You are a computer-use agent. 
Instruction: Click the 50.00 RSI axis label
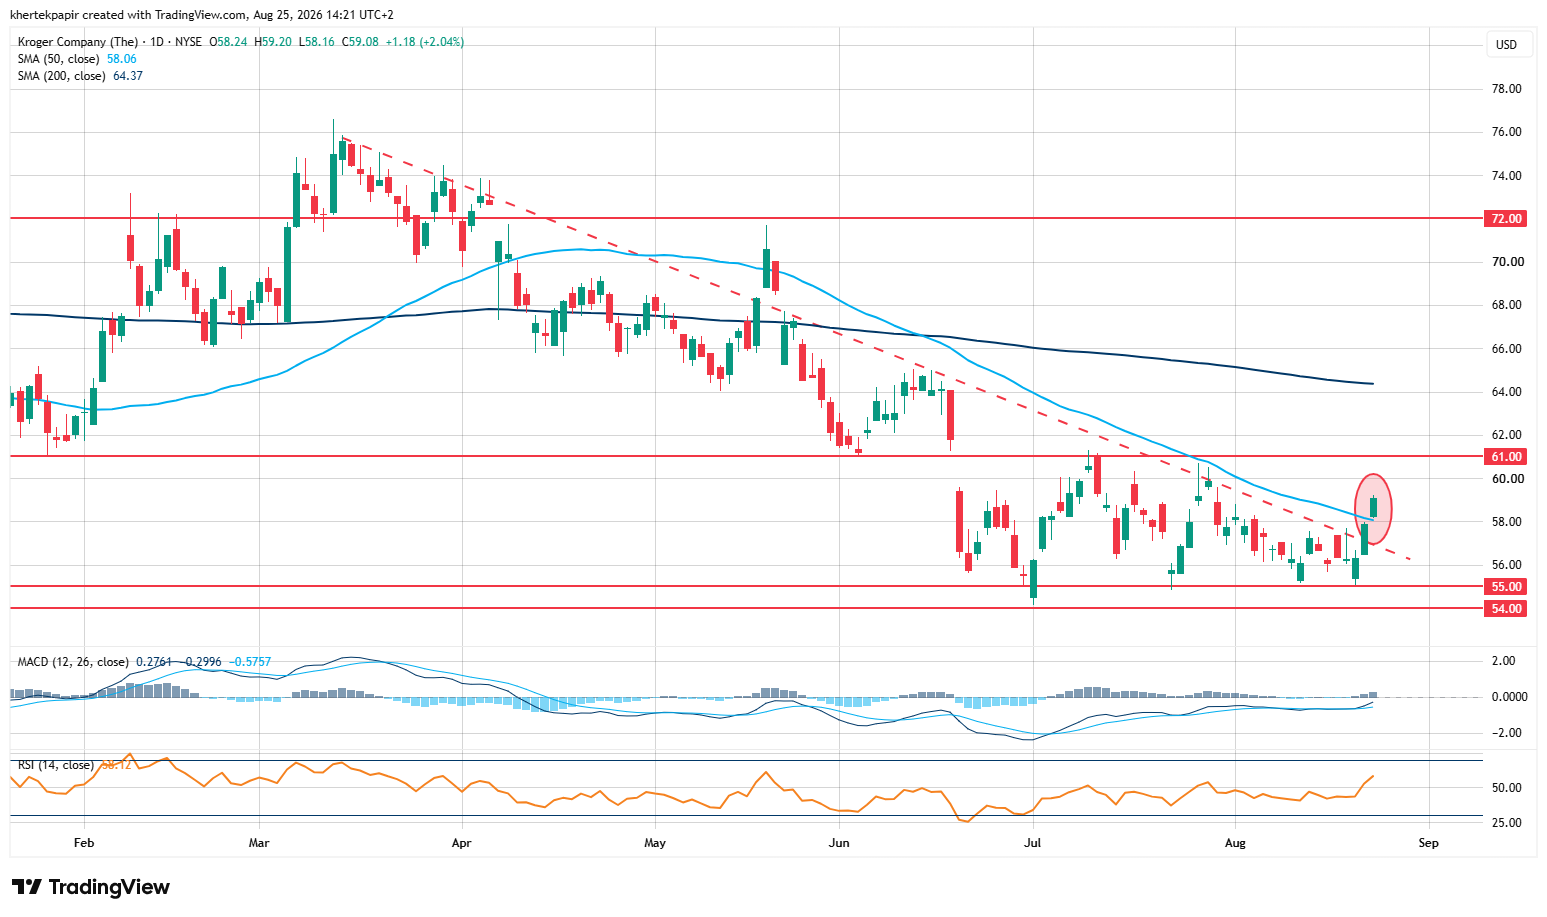coord(1507,788)
